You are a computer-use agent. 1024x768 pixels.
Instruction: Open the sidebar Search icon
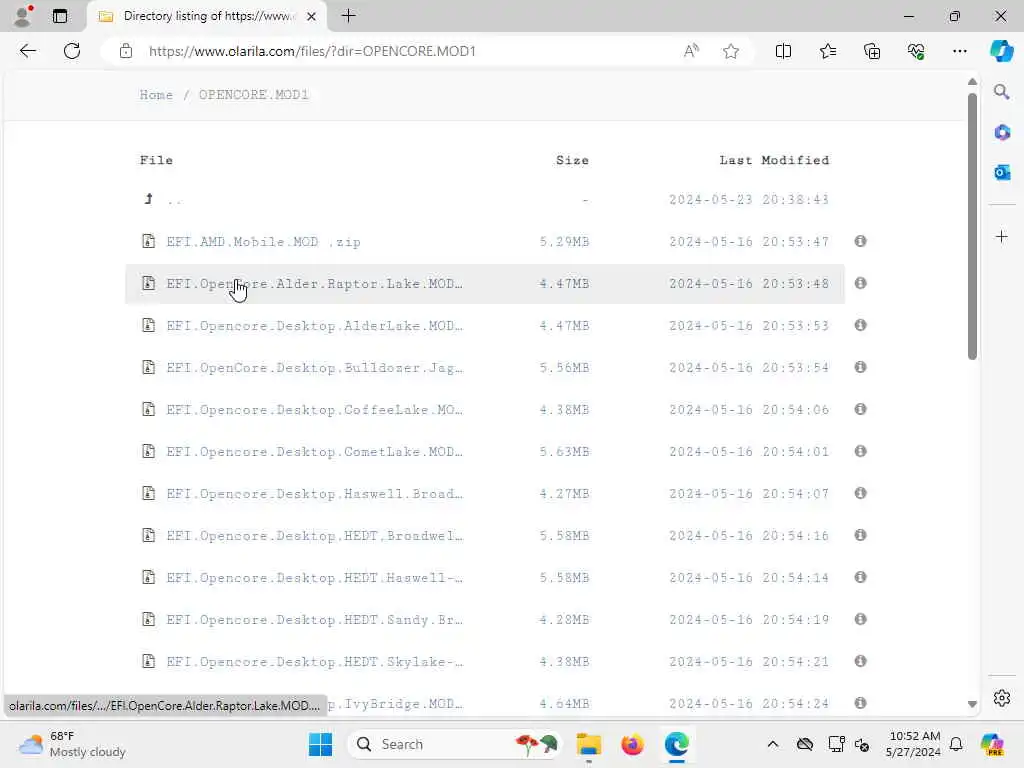(1002, 92)
